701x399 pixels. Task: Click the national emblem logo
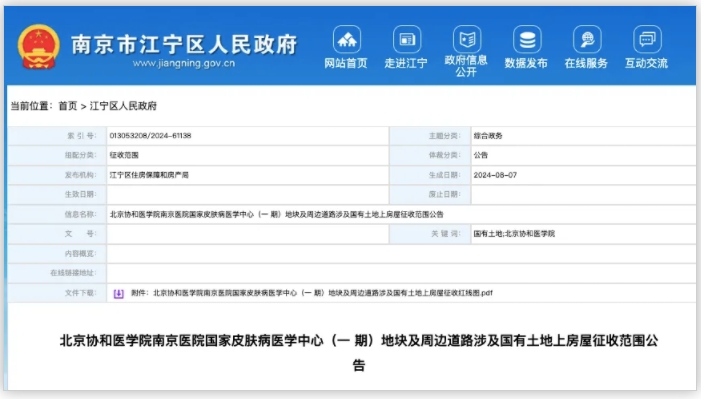click(x=38, y=47)
